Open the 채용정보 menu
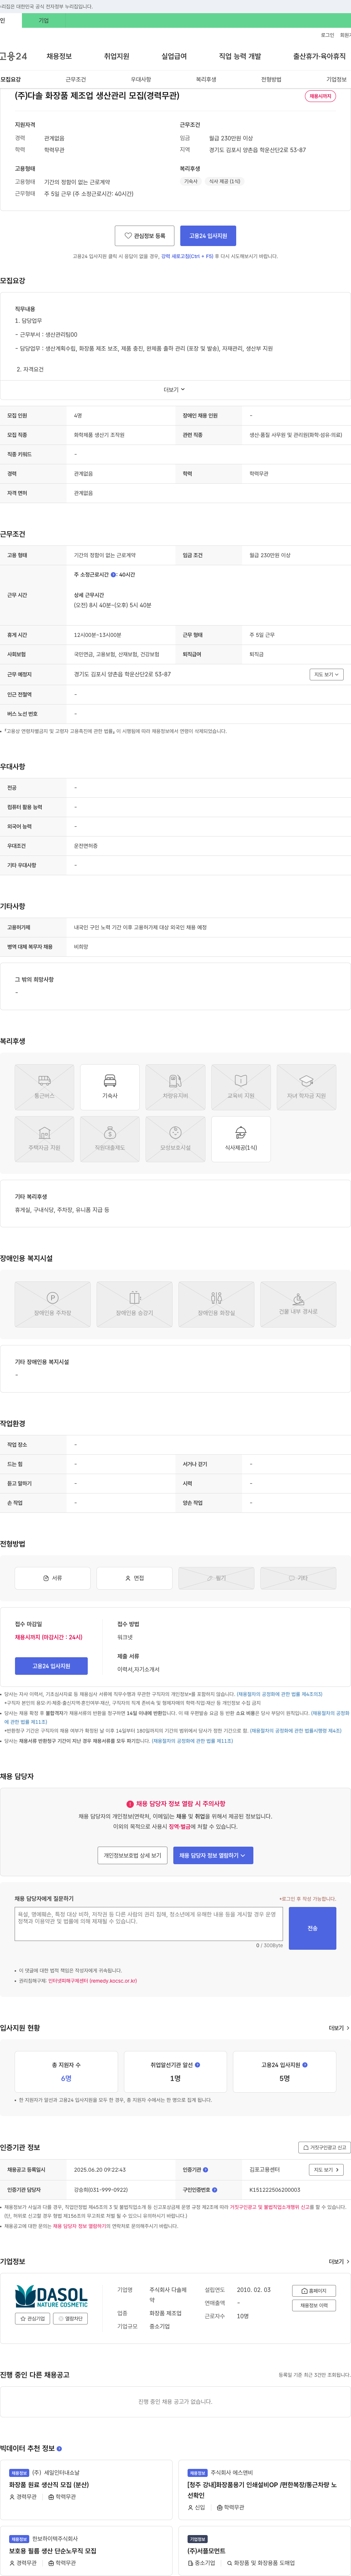 tap(59, 56)
